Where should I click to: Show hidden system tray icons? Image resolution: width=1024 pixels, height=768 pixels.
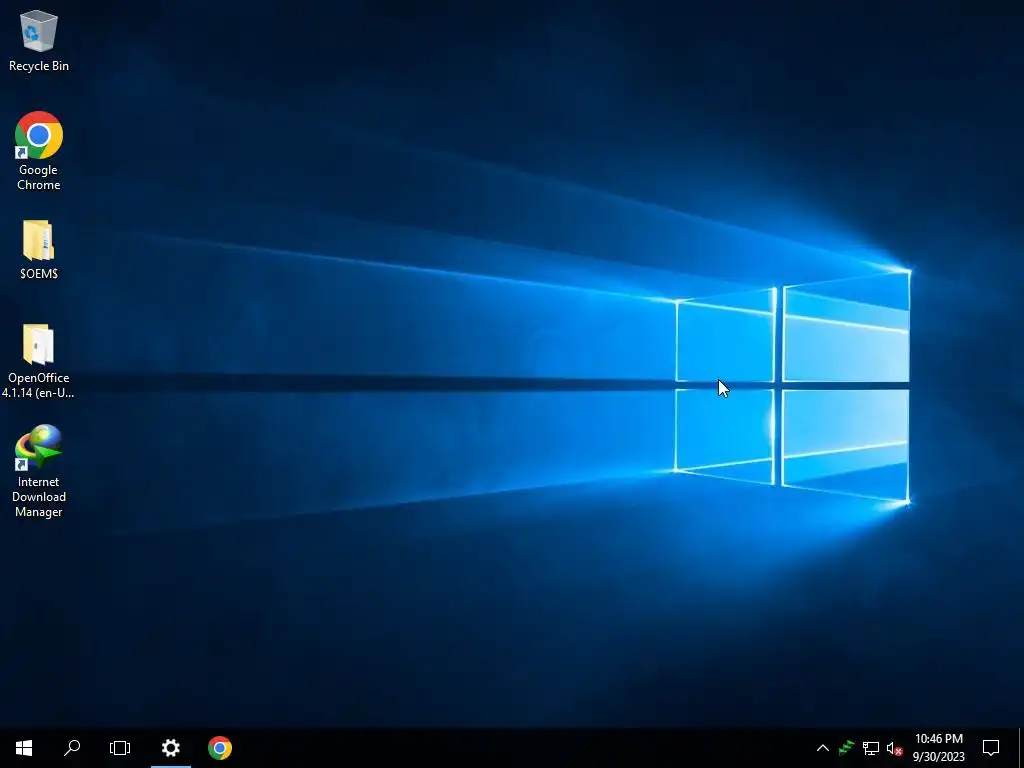coord(823,748)
